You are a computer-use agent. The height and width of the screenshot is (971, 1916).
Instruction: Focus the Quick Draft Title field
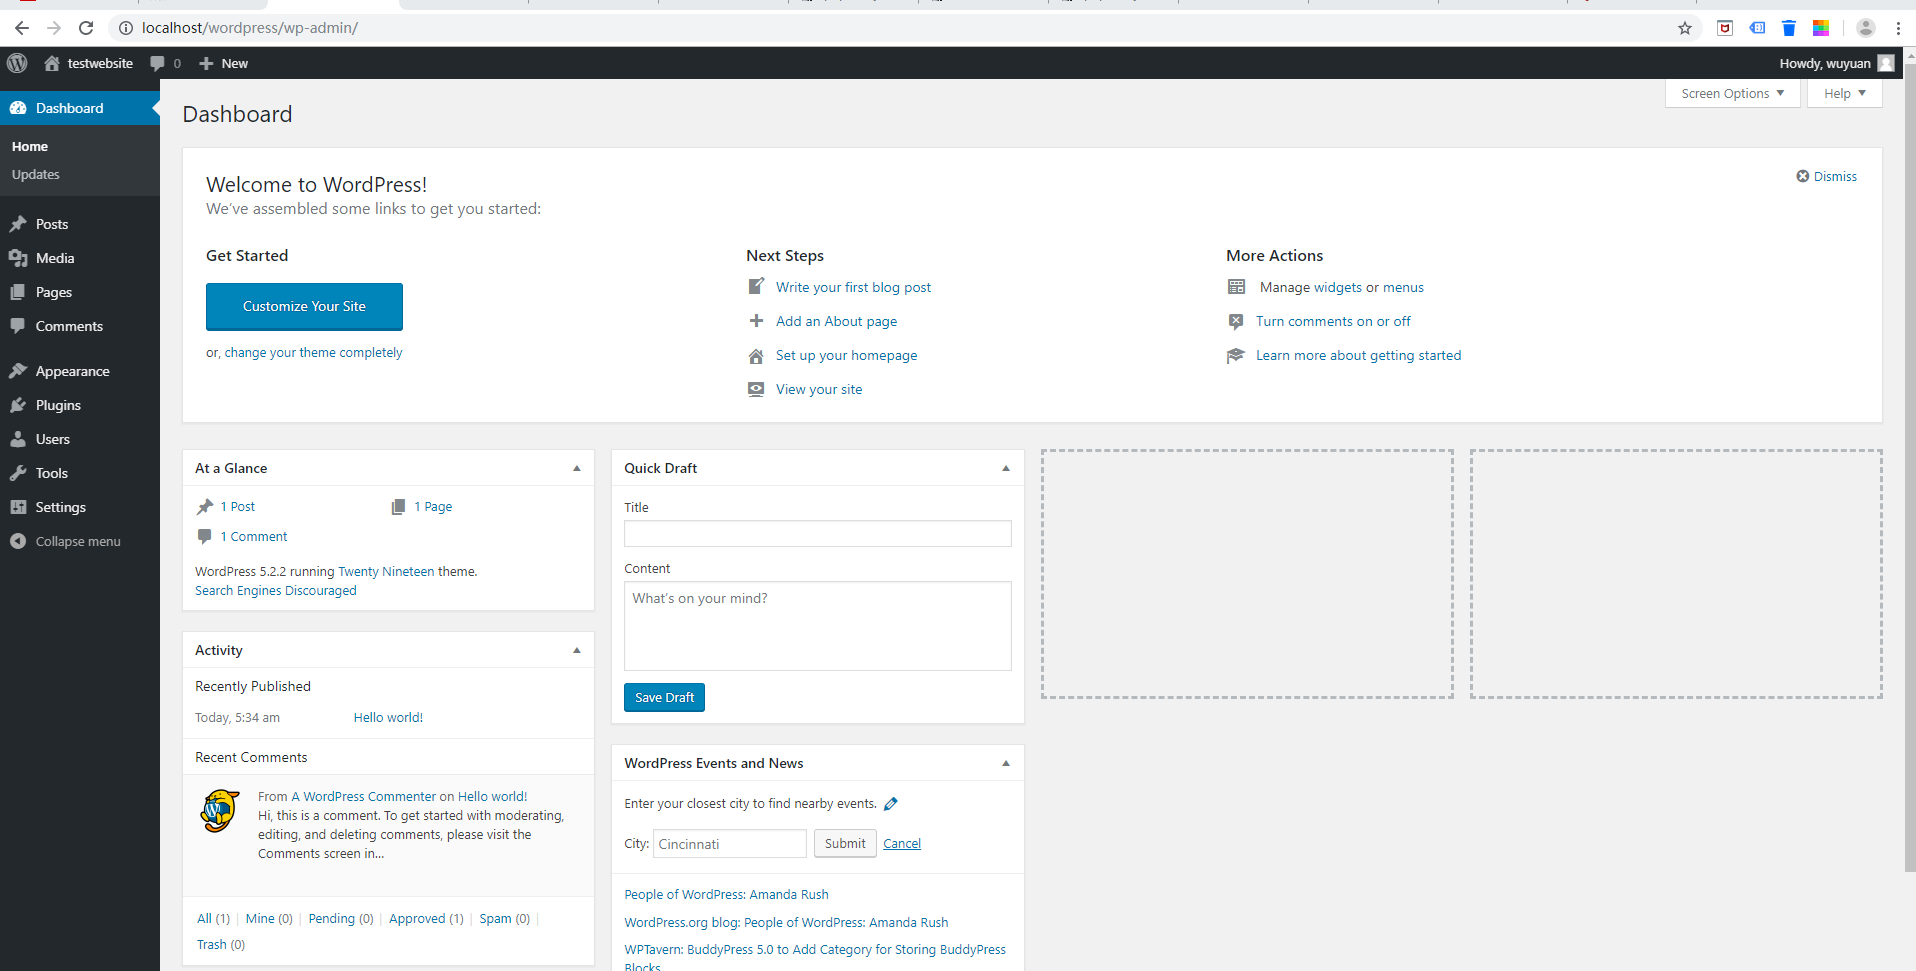click(x=818, y=533)
